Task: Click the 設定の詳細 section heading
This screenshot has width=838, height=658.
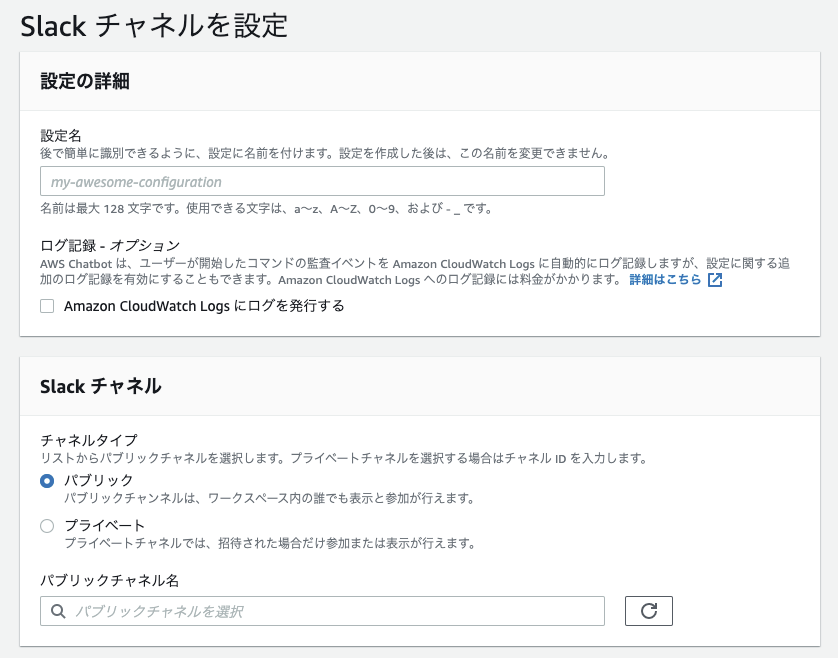Action: 84,81
